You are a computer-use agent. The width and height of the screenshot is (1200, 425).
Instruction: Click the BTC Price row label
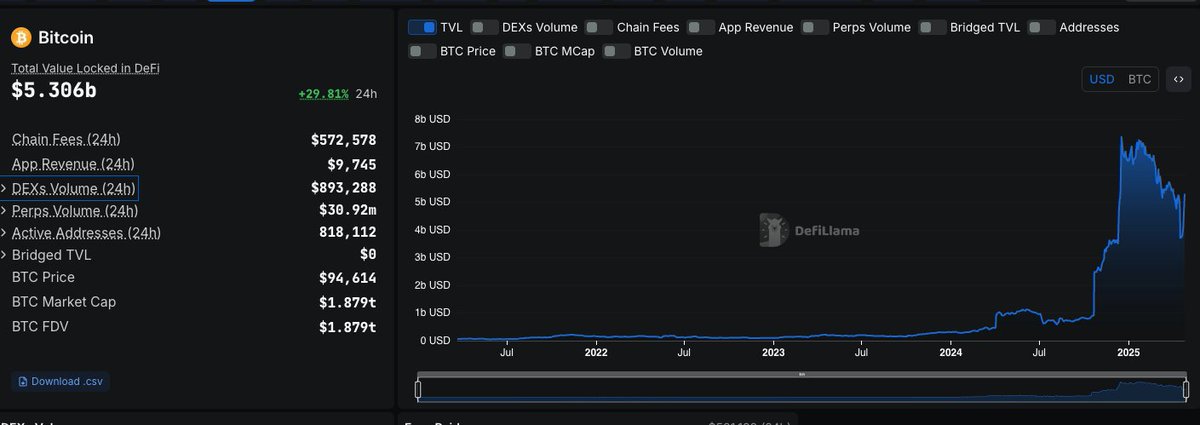point(43,277)
